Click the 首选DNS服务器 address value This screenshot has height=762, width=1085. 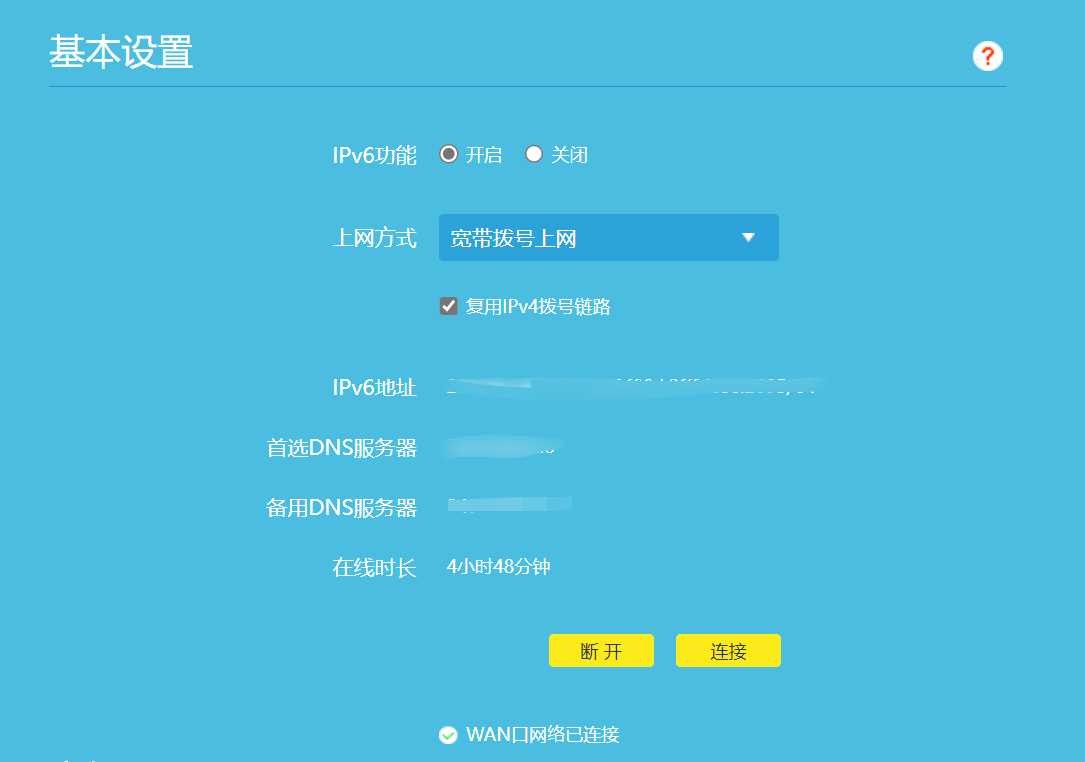tap(502, 448)
